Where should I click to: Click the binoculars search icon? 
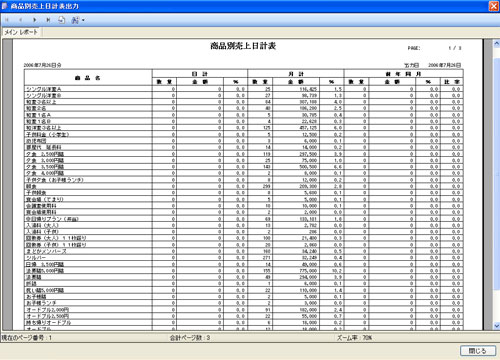[x=75, y=20]
